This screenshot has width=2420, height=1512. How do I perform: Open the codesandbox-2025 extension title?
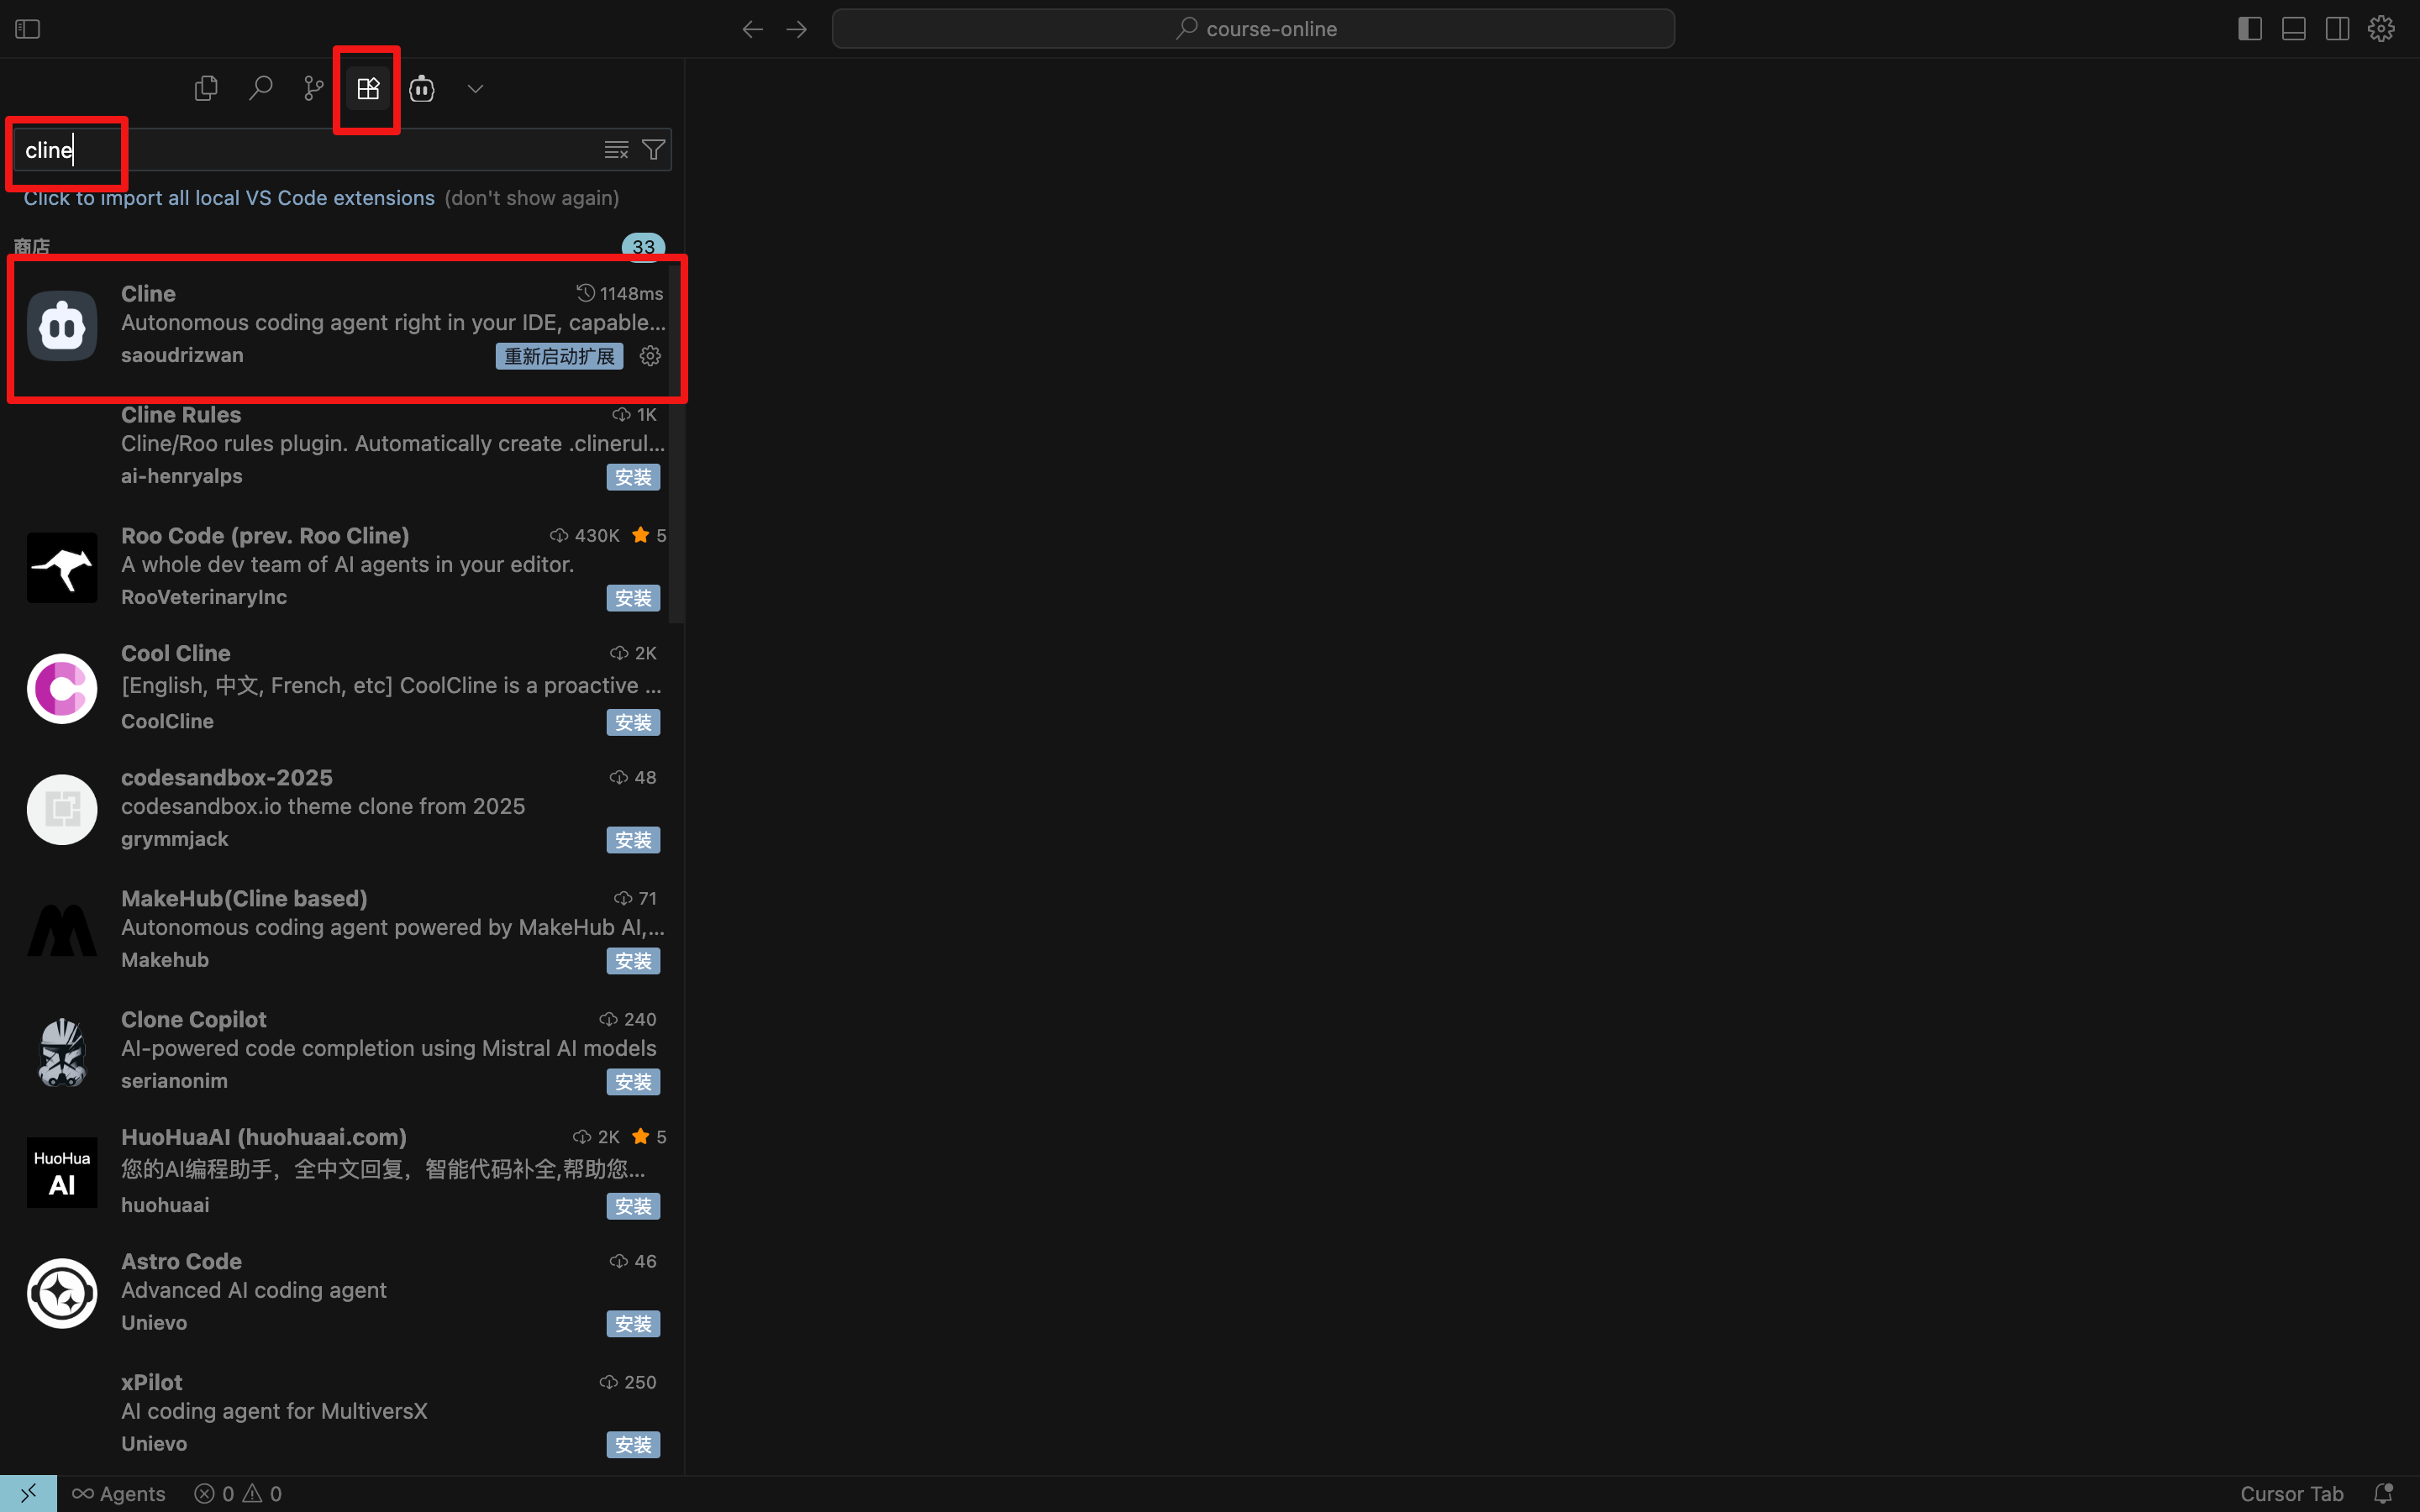click(227, 778)
